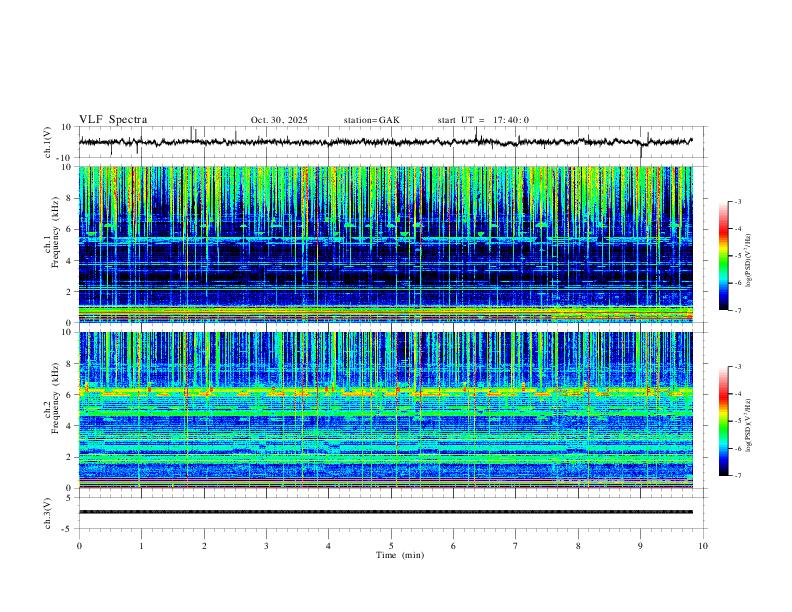Click time axis tick label '1'
Image resolution: width=792 pixels, height=612 pixels.
(x=141, y=546)
